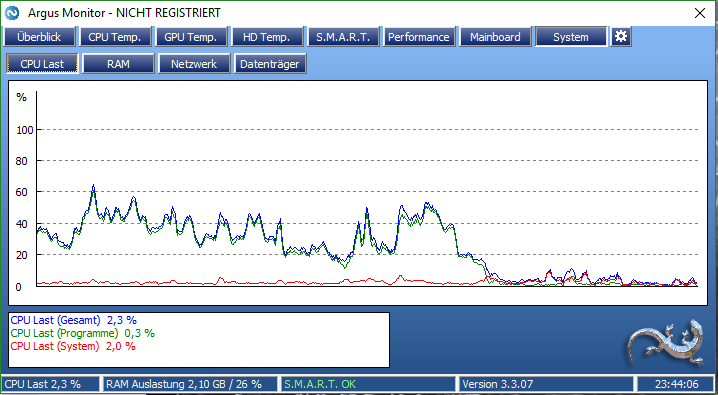Click the silver gecko logo
This screenshot has height=395, width=718.
667,342
